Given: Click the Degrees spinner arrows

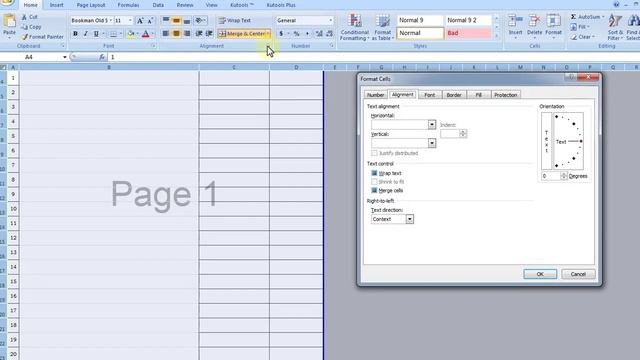Looking at the screenshot, I should click(564, 176).
